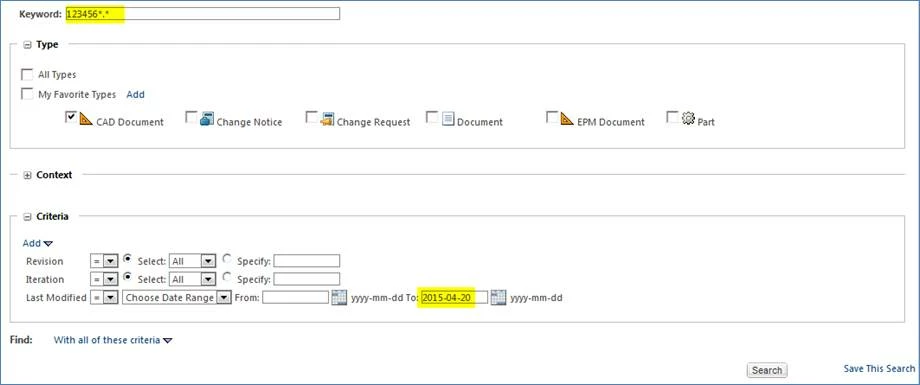Expand the Context section

click(x=27, y=175)
